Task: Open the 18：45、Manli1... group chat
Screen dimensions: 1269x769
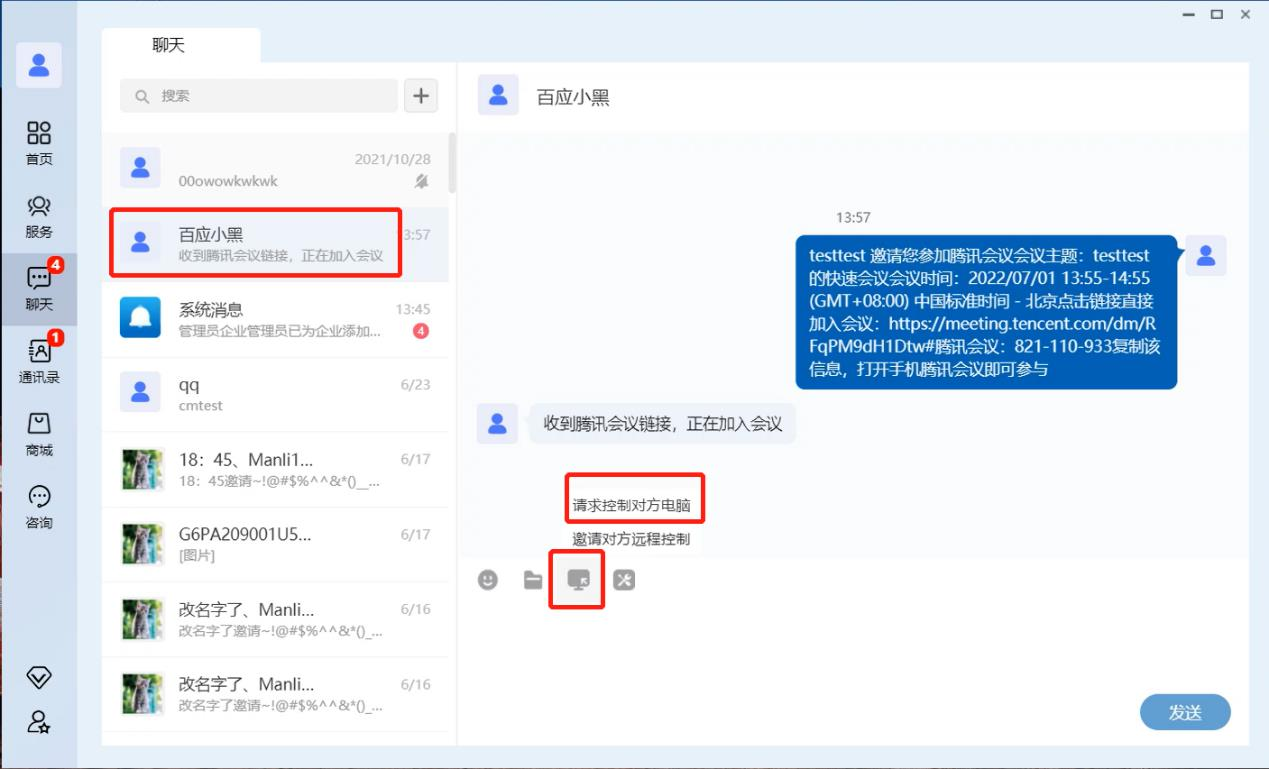Action: [x=275, y=470]
